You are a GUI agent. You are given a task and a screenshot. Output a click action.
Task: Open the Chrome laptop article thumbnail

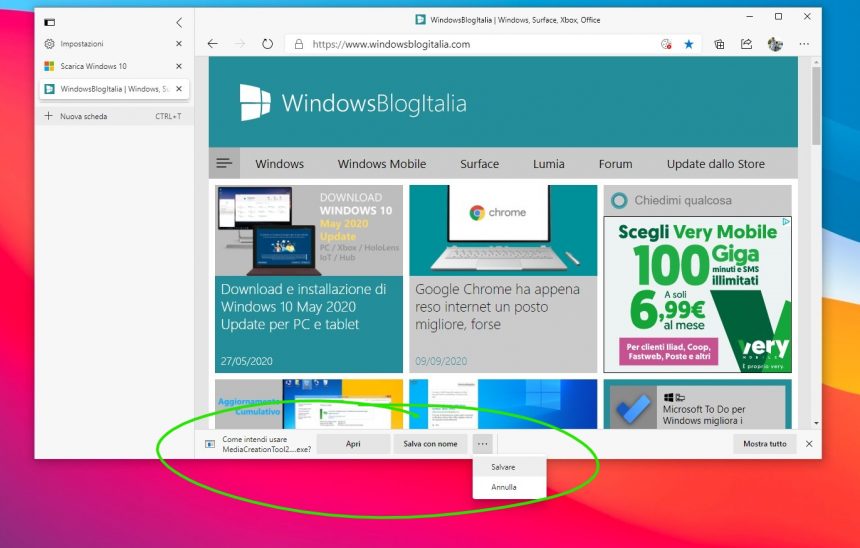tap(503, 230)
